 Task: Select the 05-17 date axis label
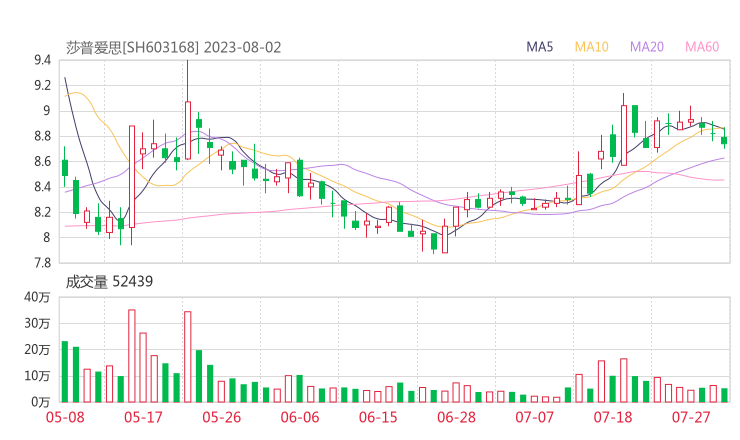click(142, 416)
